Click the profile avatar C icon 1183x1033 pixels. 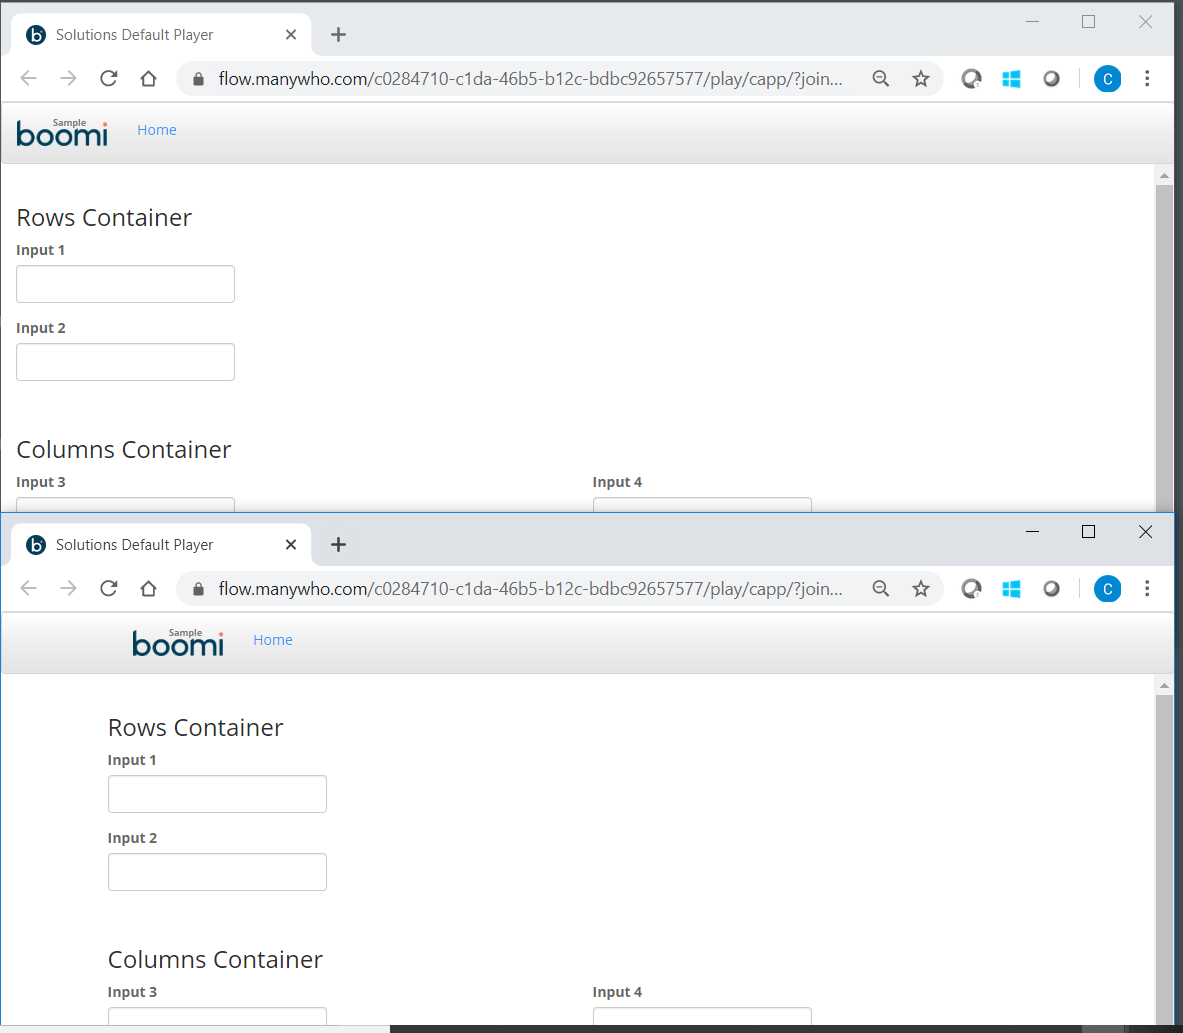pos(1107,588)
